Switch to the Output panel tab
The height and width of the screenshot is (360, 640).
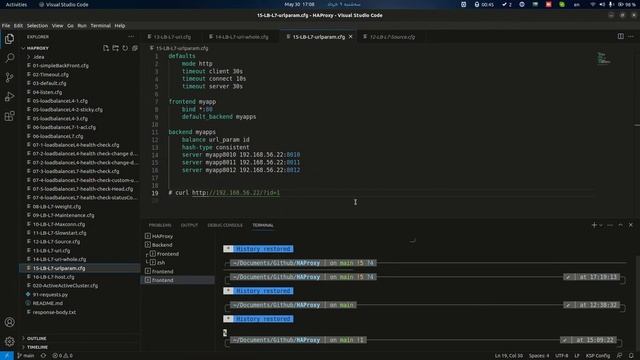pyautogui.click(x=189, y=225)
